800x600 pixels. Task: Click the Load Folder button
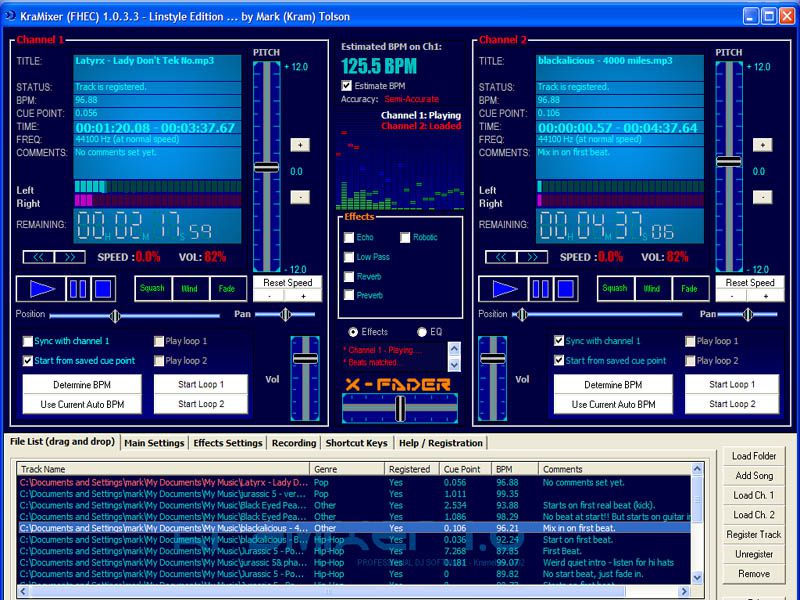[x=752, y=458]
